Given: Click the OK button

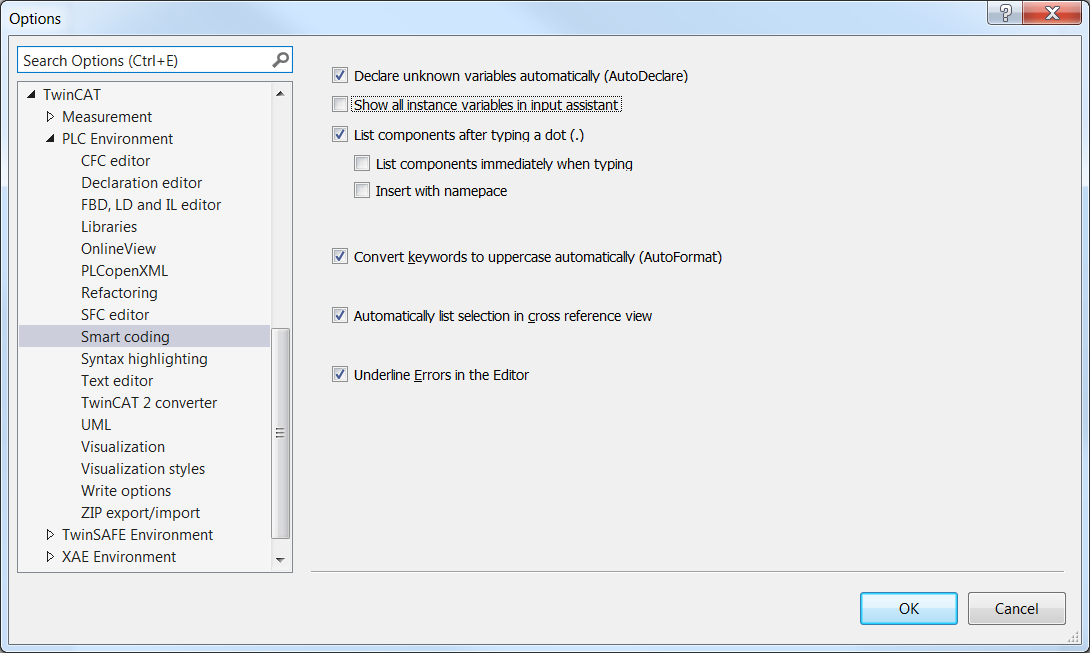Looking at the screenshot, I should [x=909, y=608].
